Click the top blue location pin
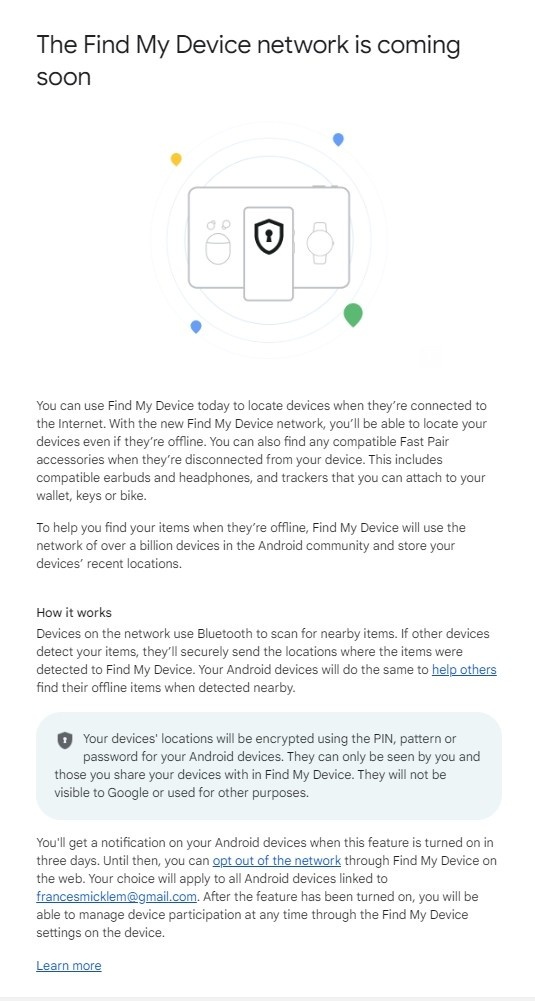The width and height of the screenshot is (535, 1001). click(x=338, y=139)
